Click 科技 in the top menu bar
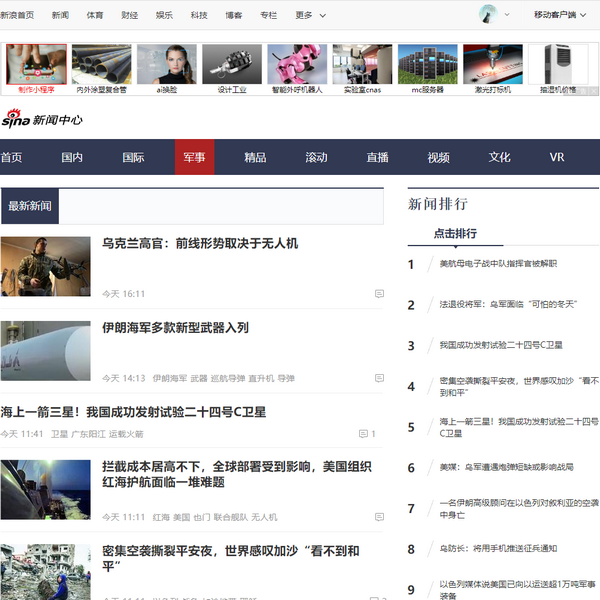The height and width of the screenshot is (600, 600). (199, 16)
